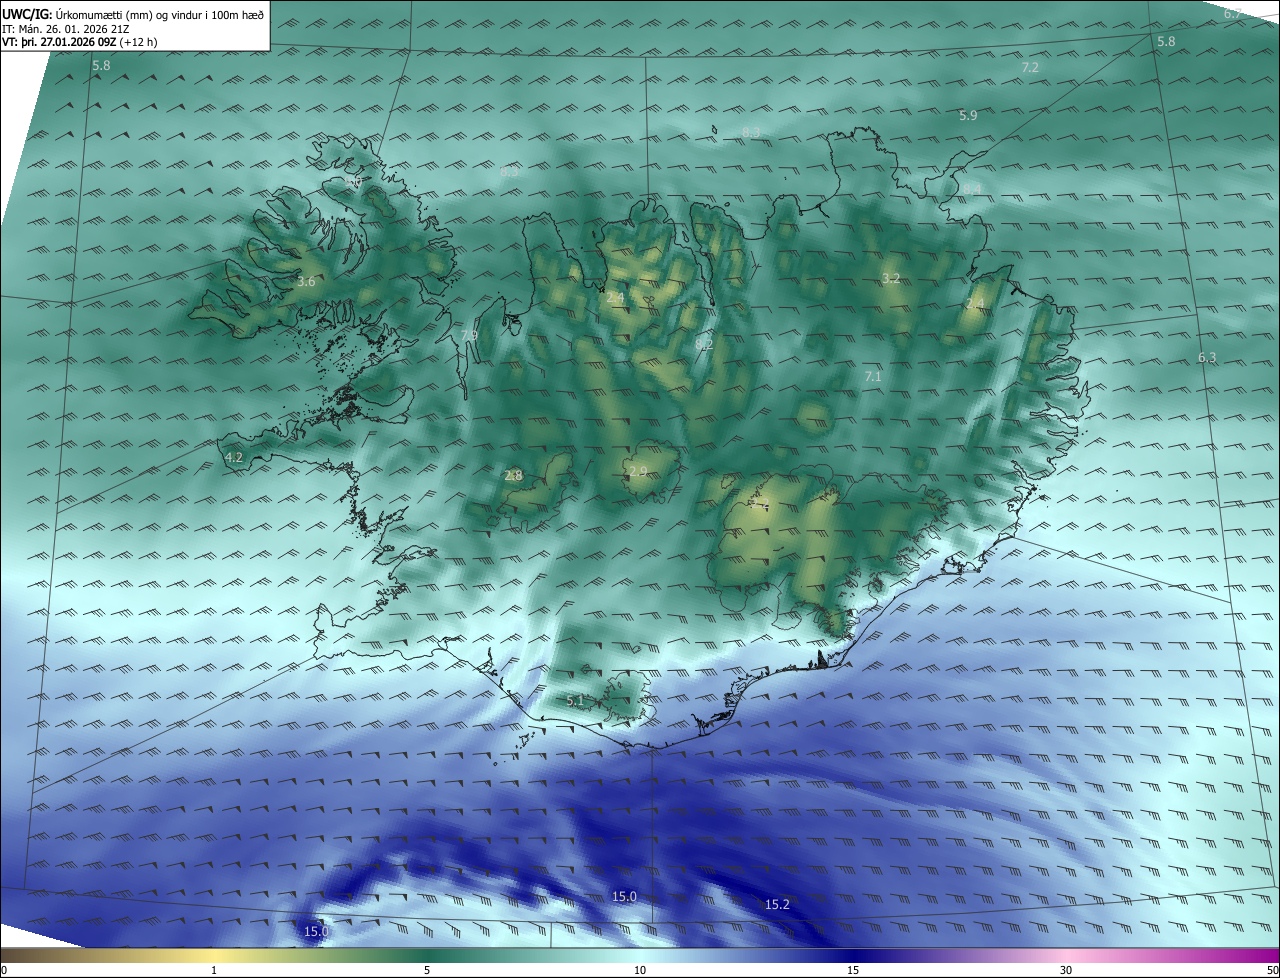Viewport: 1280px width, 978px height.
Task: Click the 7.9 value label
Action: pos(469,335)
